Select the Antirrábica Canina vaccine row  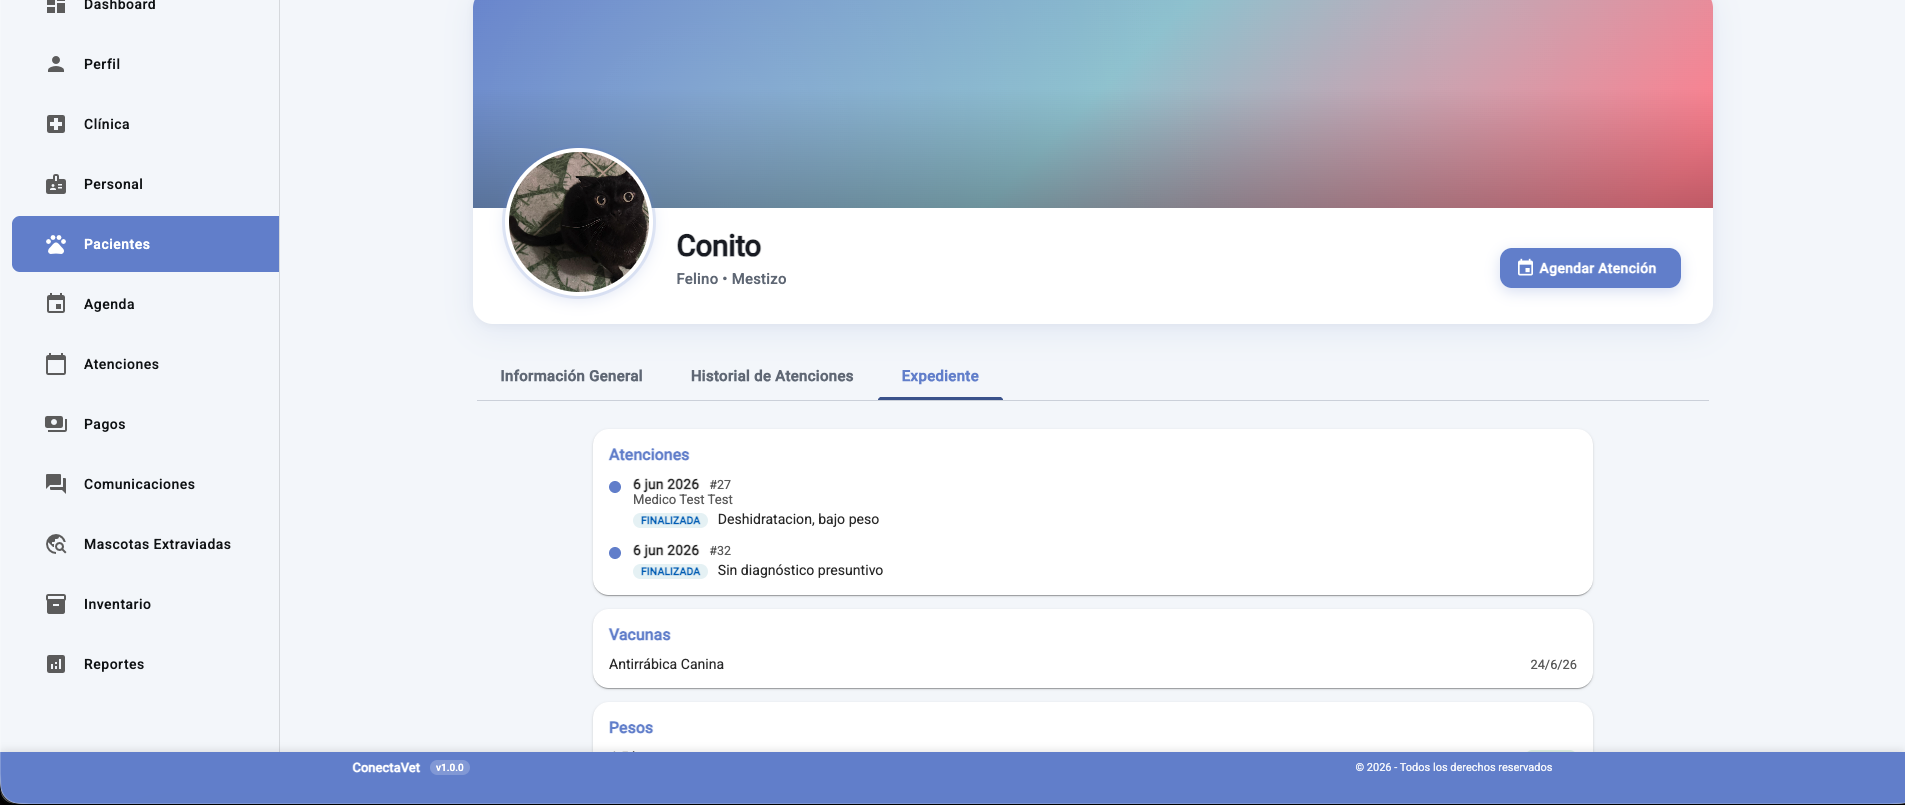pos(1092,664)
